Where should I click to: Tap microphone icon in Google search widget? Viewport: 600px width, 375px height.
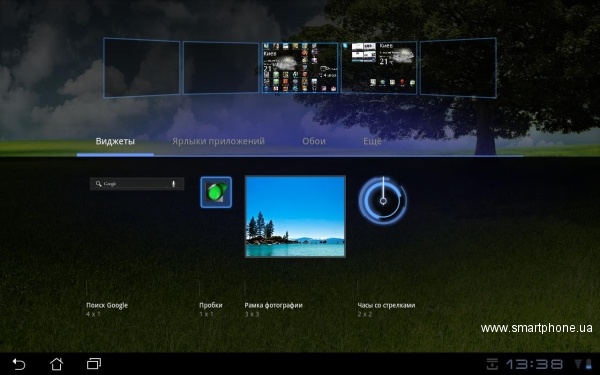point(173,184)
